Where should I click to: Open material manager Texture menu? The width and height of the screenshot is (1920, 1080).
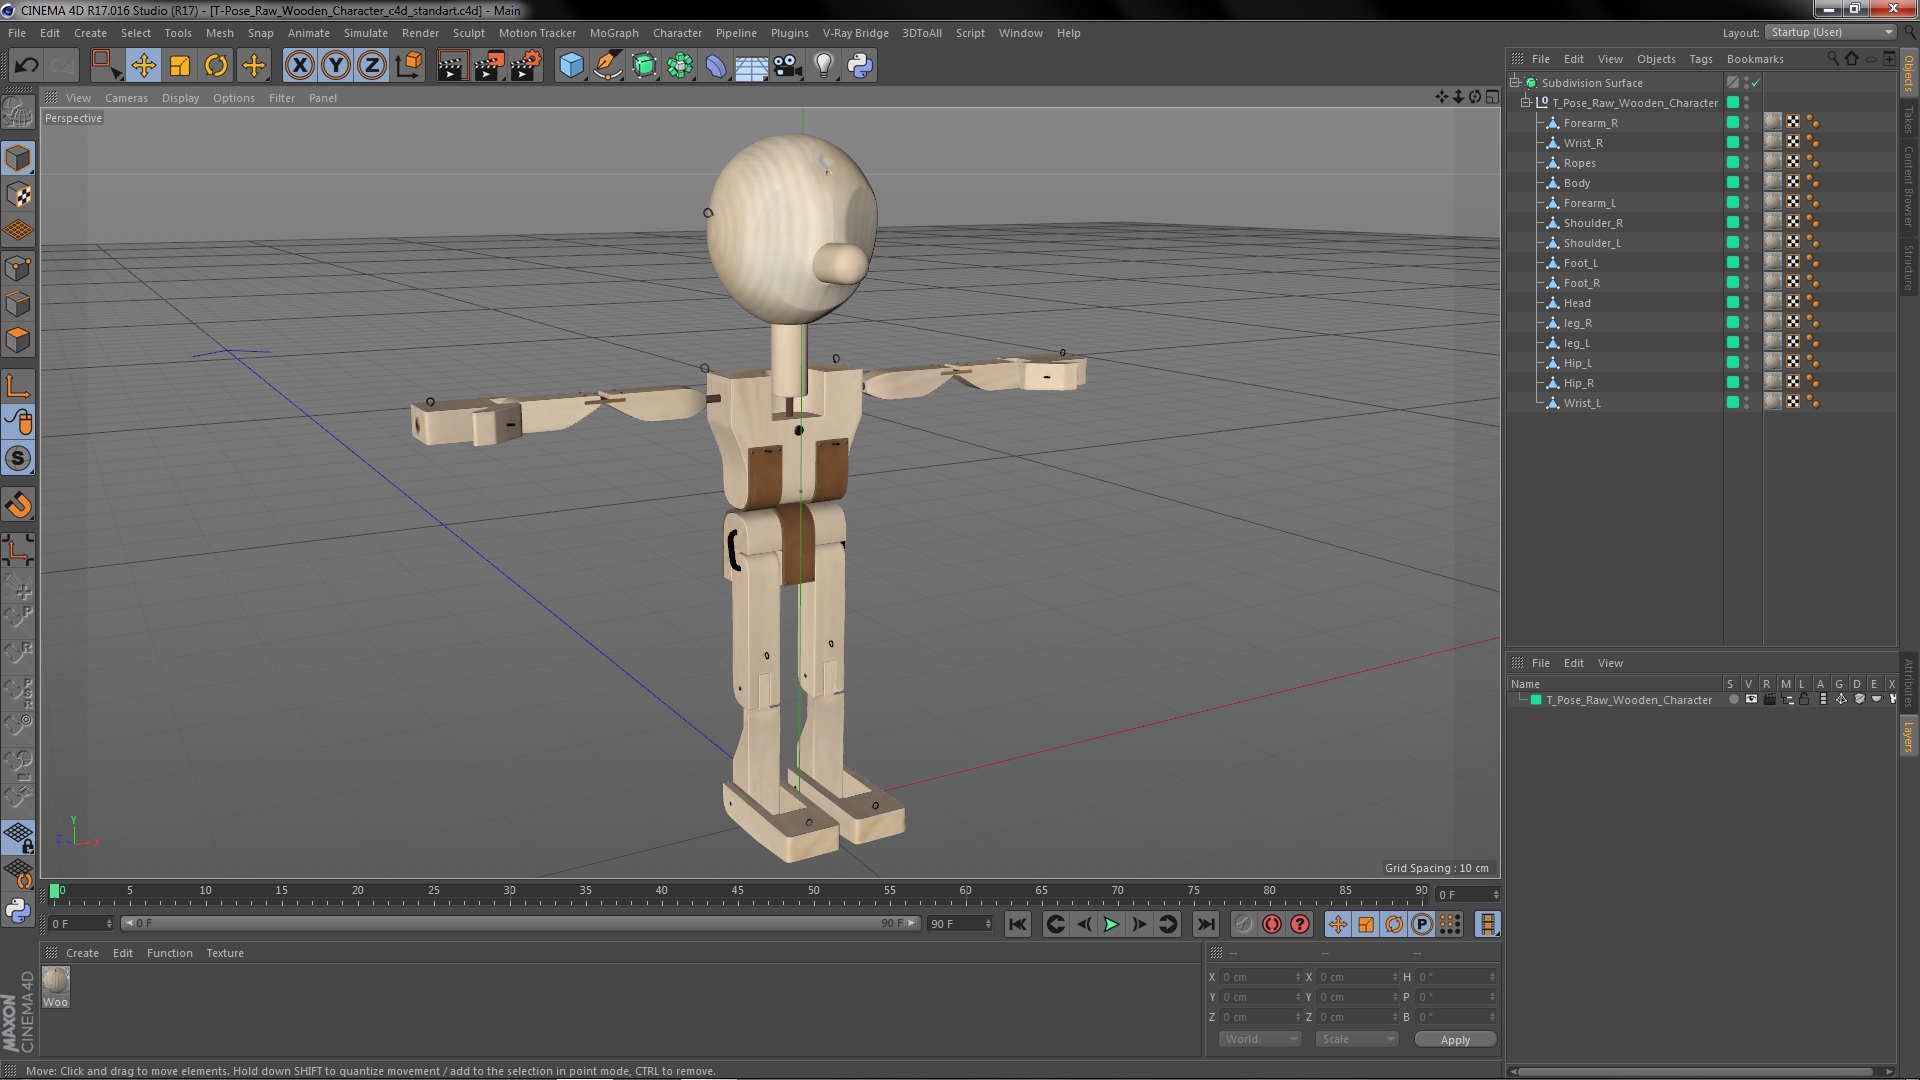tap(225, 953)
